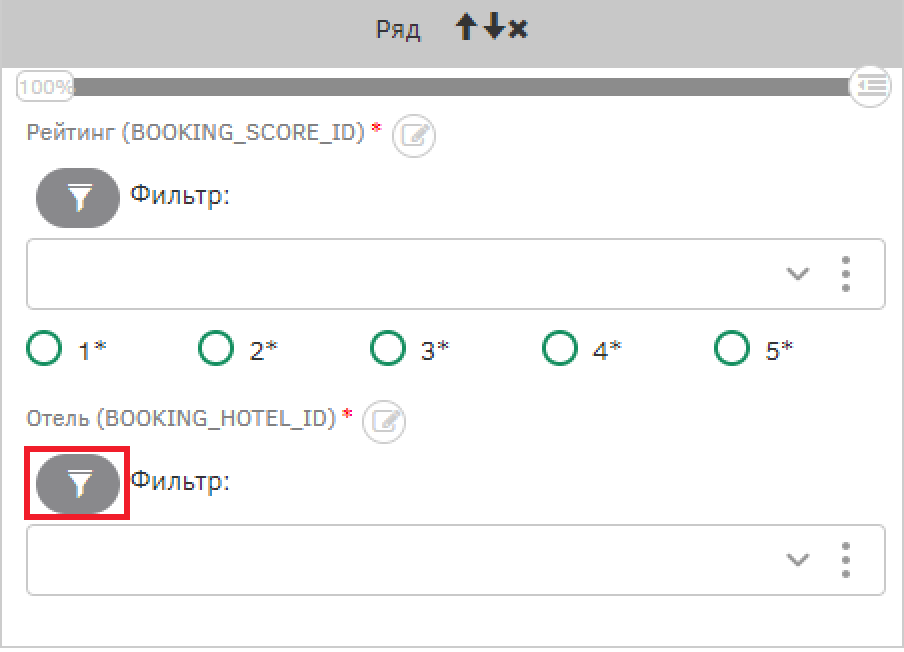Image resolution: width=904 pixels, height=652 pixels.
Task: Choose the 4* rating option
Action: point(560,348)
